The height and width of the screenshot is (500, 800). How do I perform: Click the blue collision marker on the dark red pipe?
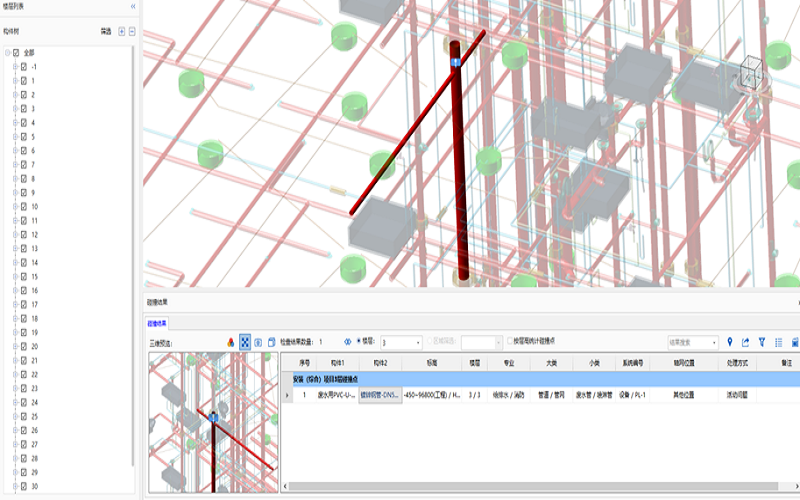click(456, 62)
